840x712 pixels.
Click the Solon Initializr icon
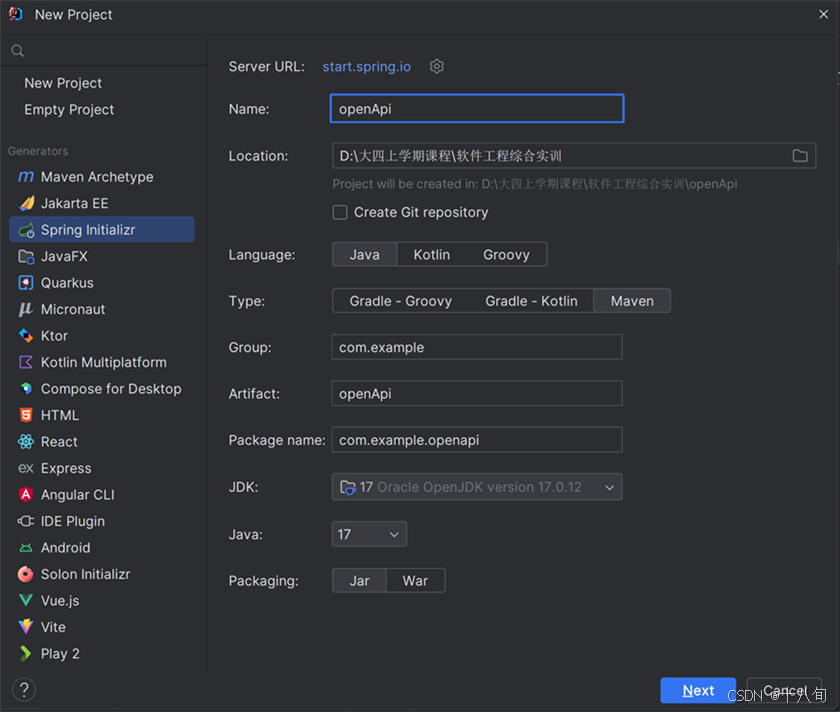coord(26,574)
